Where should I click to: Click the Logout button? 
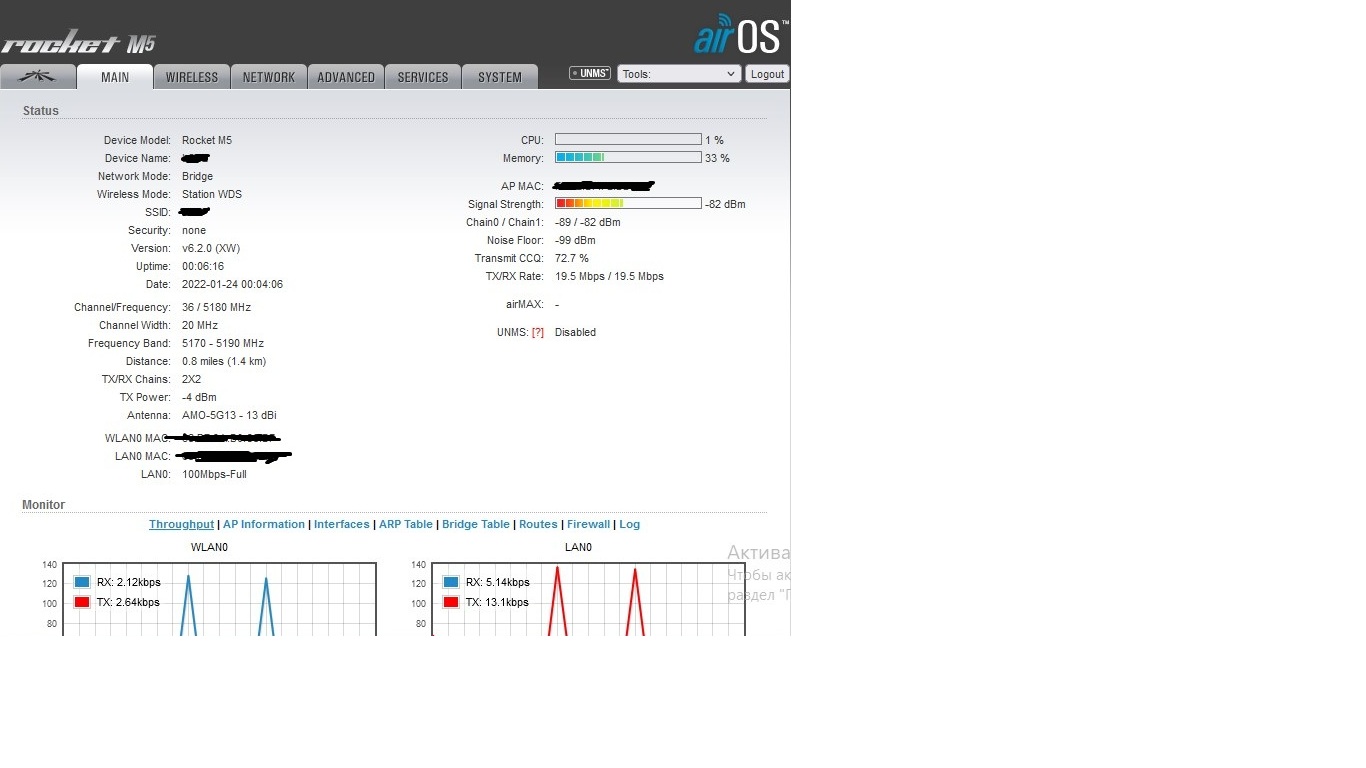767,74
